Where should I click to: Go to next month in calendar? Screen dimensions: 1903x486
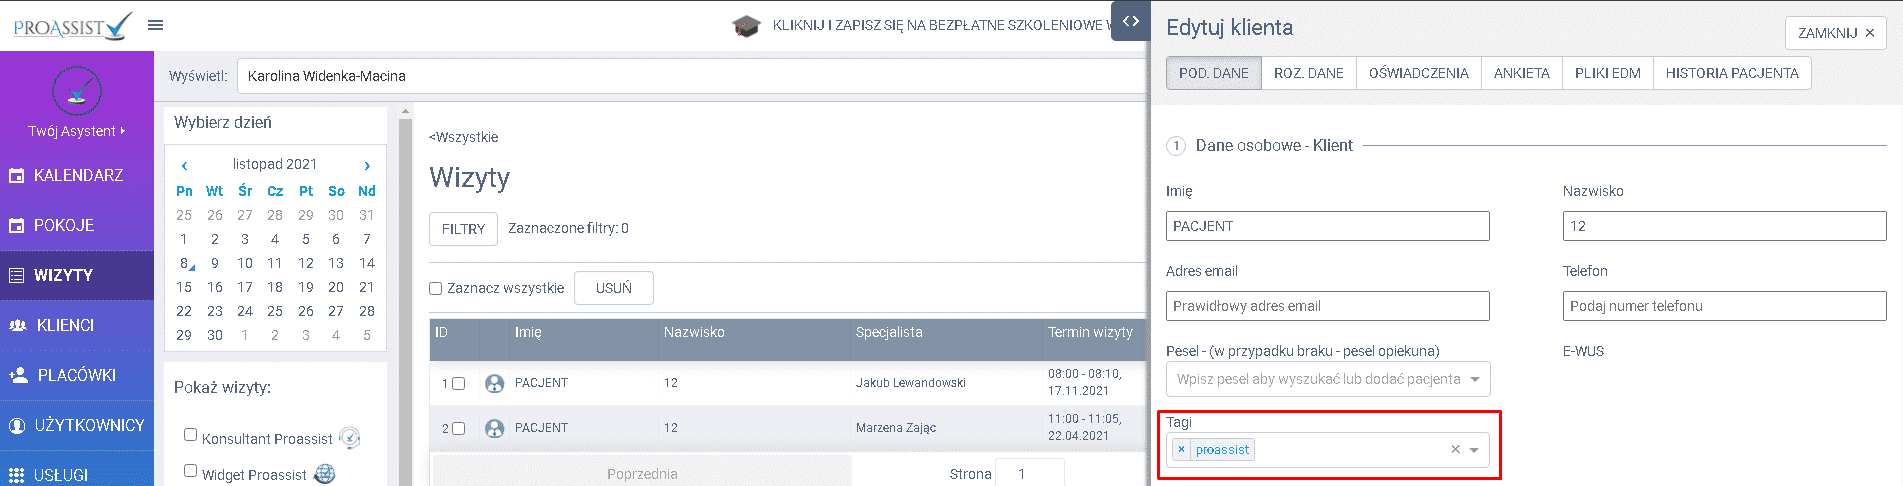367,165
